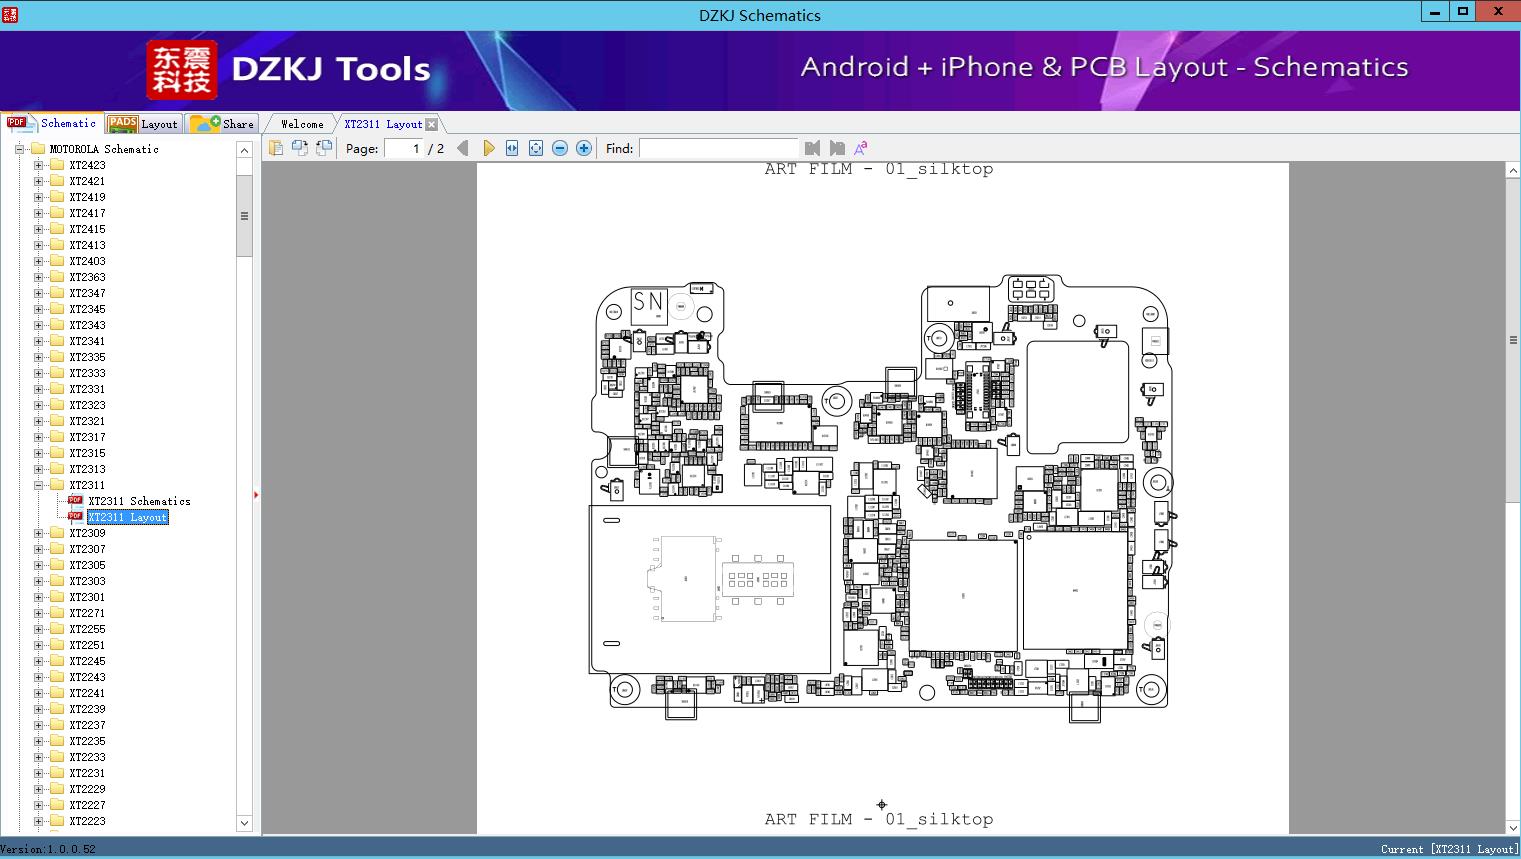This screenshot has width=1521, height=859.
Task: Click the red DZKJ logo in banner
Action: point(181,70)
